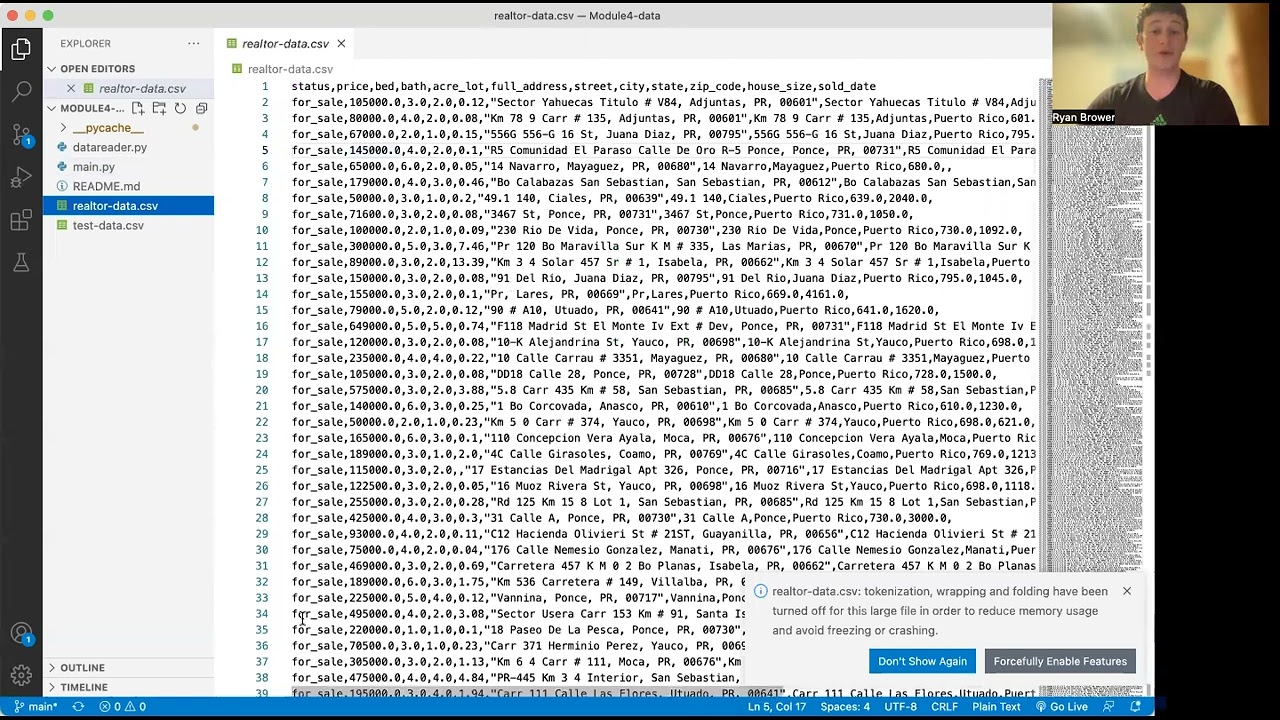The height and width of the screenshot is (720, 1280).
Task: Open the Testing flask view
Action: [x=21, y=263]
